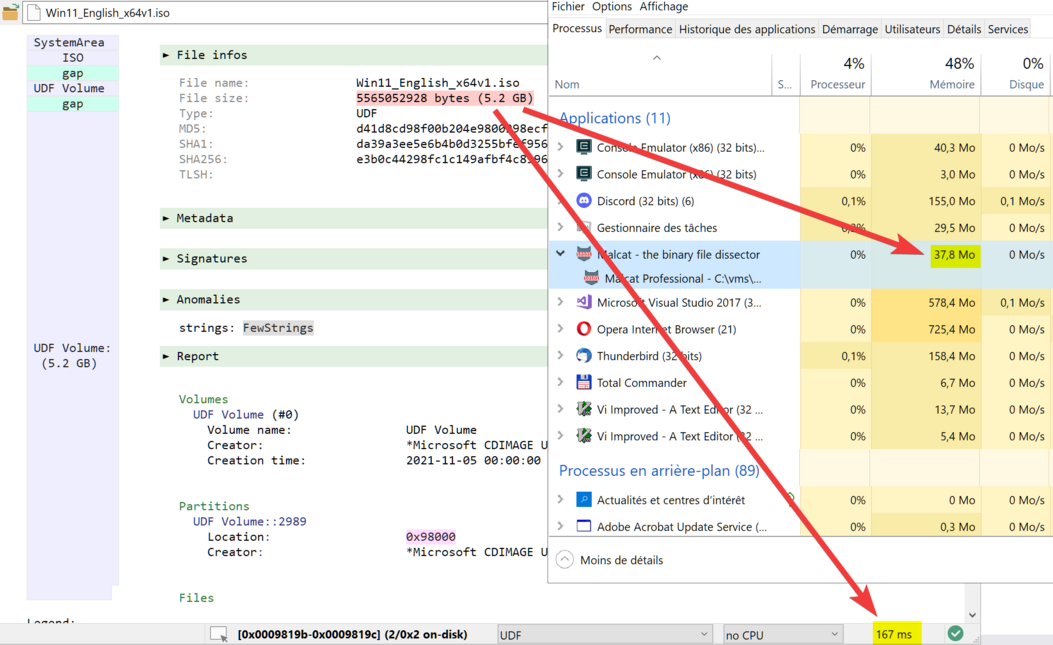Expand the Discord process group
Image resolution: width=1053 pixels, height=645 pixels.
click(x=561, y=200)
